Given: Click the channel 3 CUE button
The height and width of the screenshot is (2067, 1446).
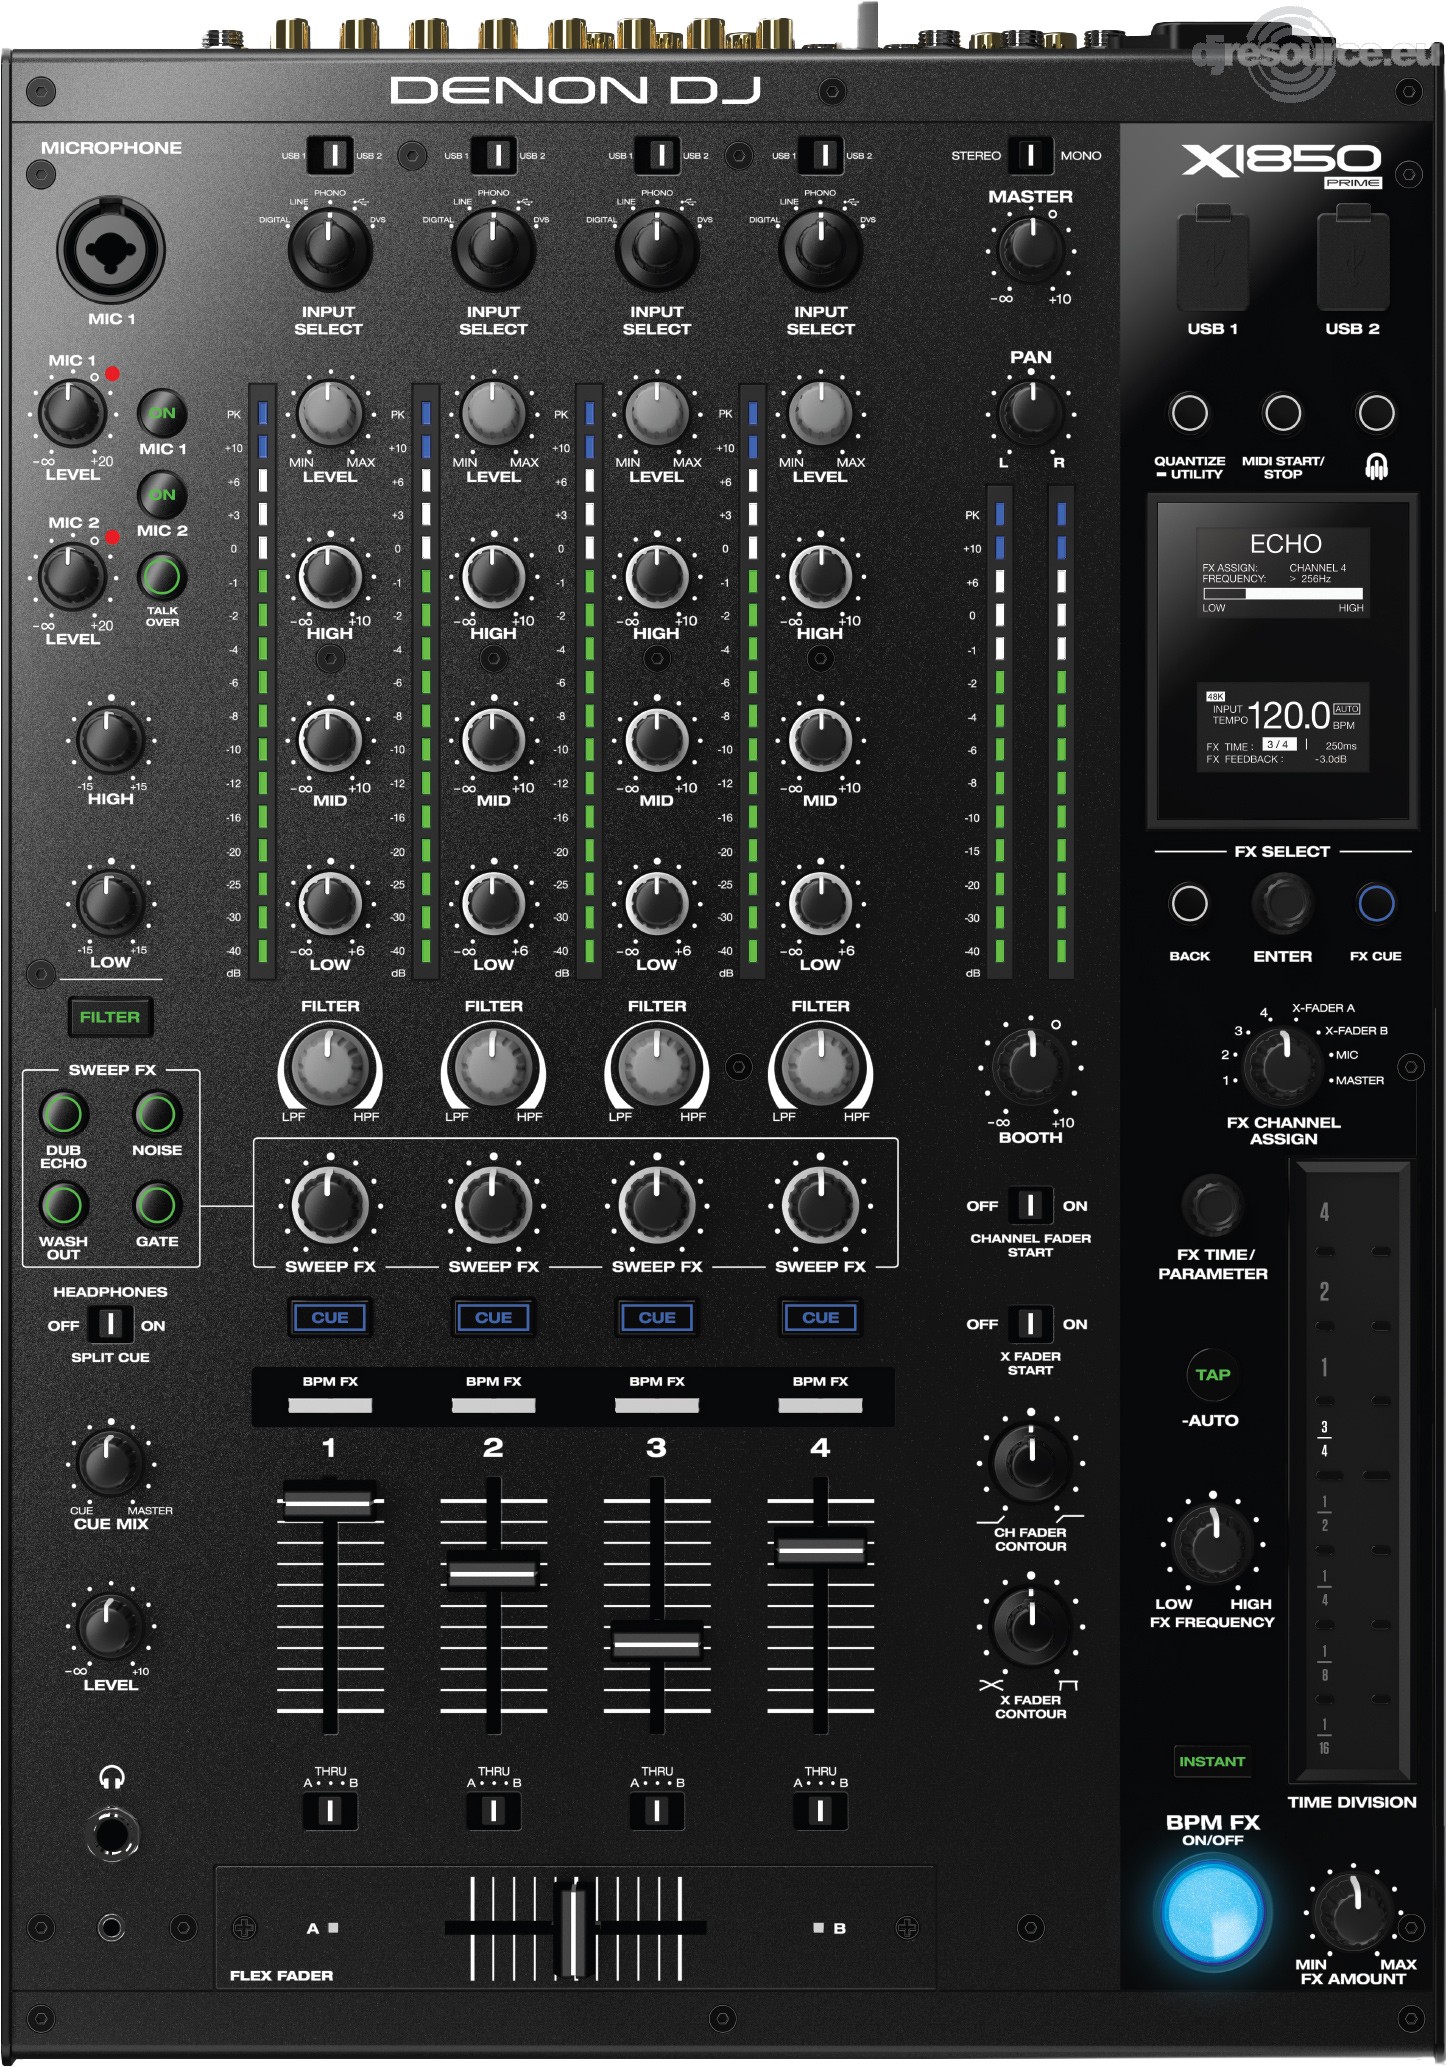Looking at the screenshot, I should 657,1318.
